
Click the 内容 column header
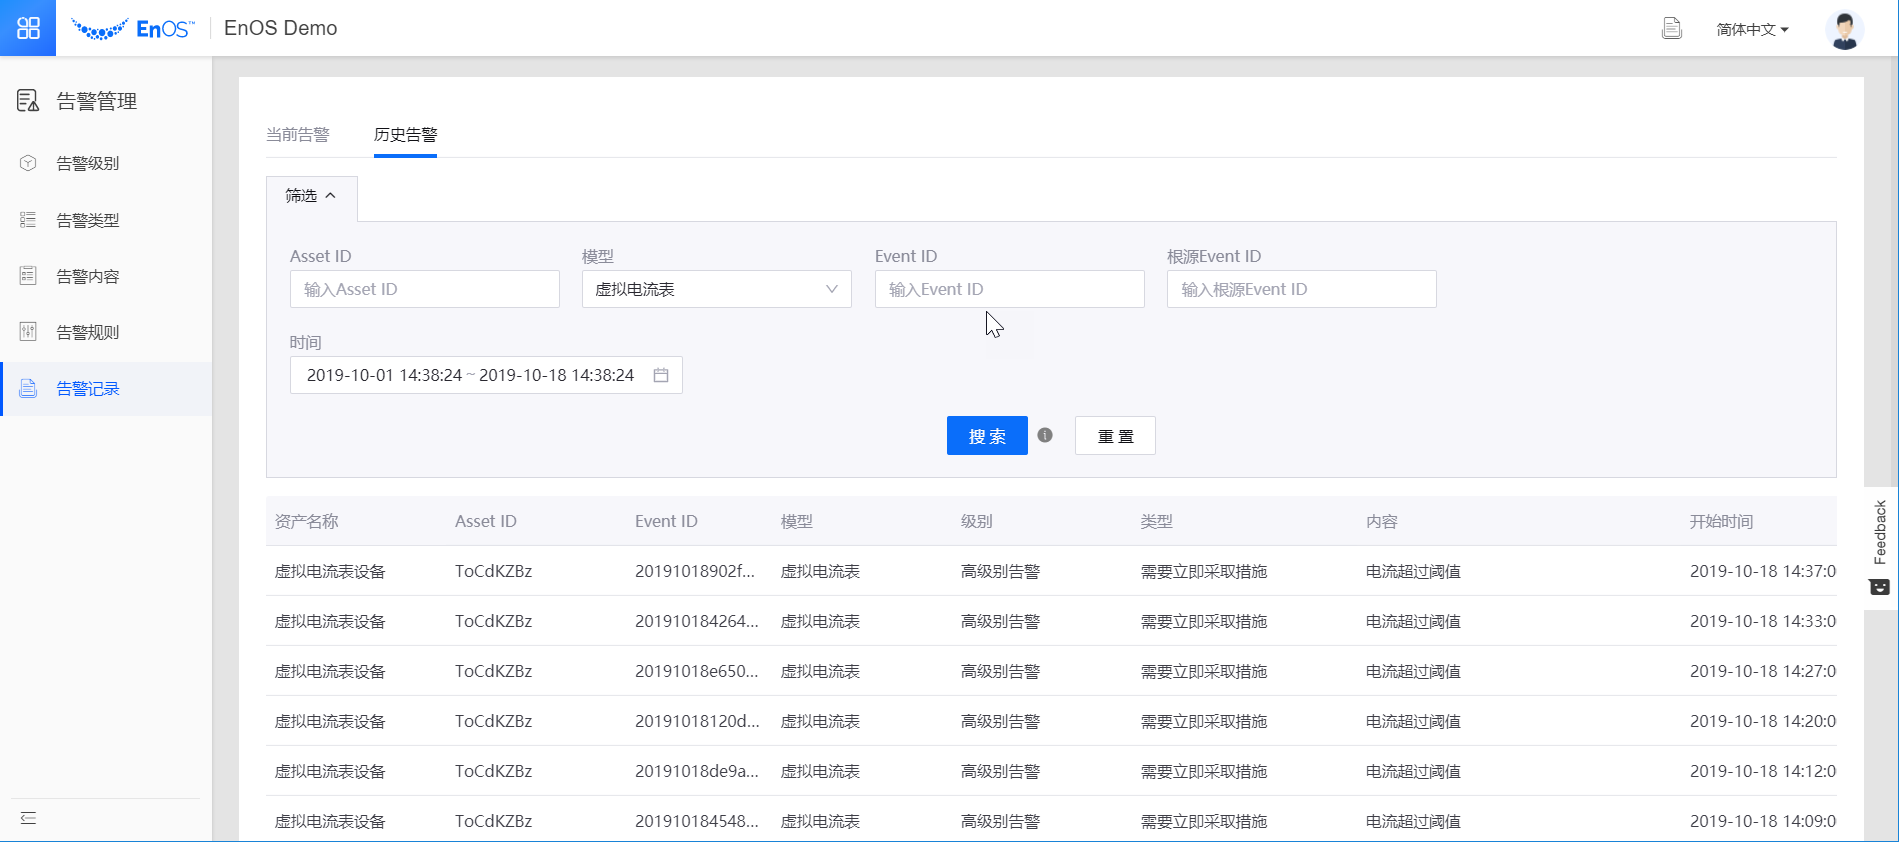(1382, 521)
